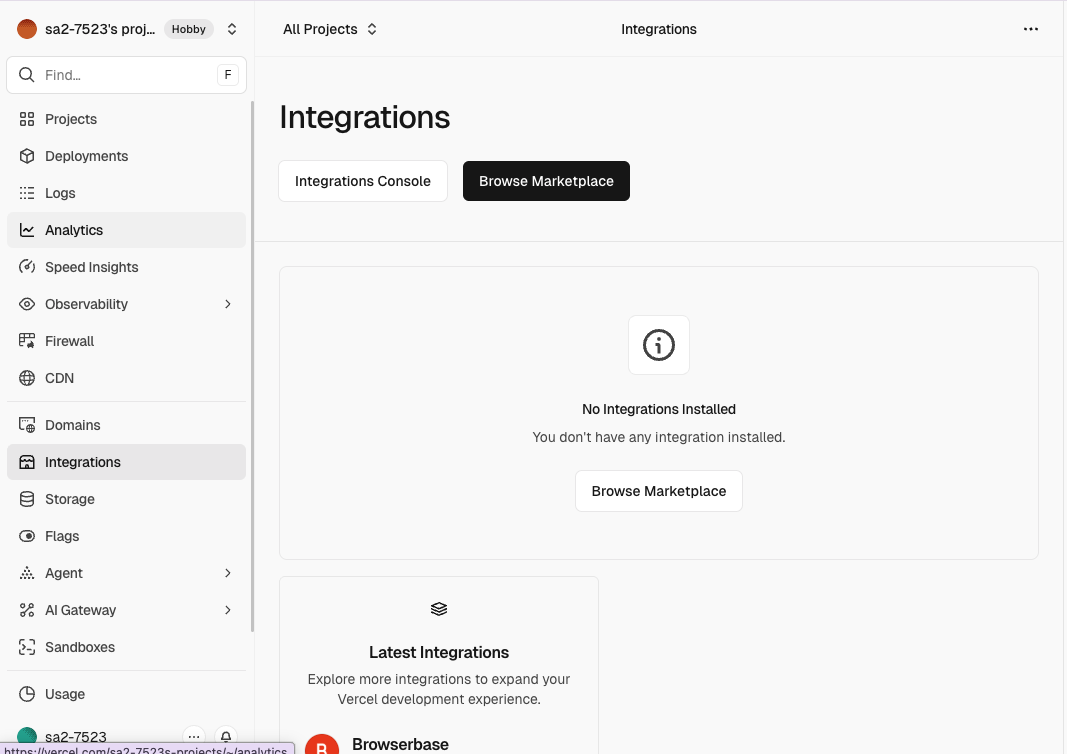Viewport: 1067px width, 754px height.
Task: Open notifications bell icon
Action: click(x=226, y=736)
